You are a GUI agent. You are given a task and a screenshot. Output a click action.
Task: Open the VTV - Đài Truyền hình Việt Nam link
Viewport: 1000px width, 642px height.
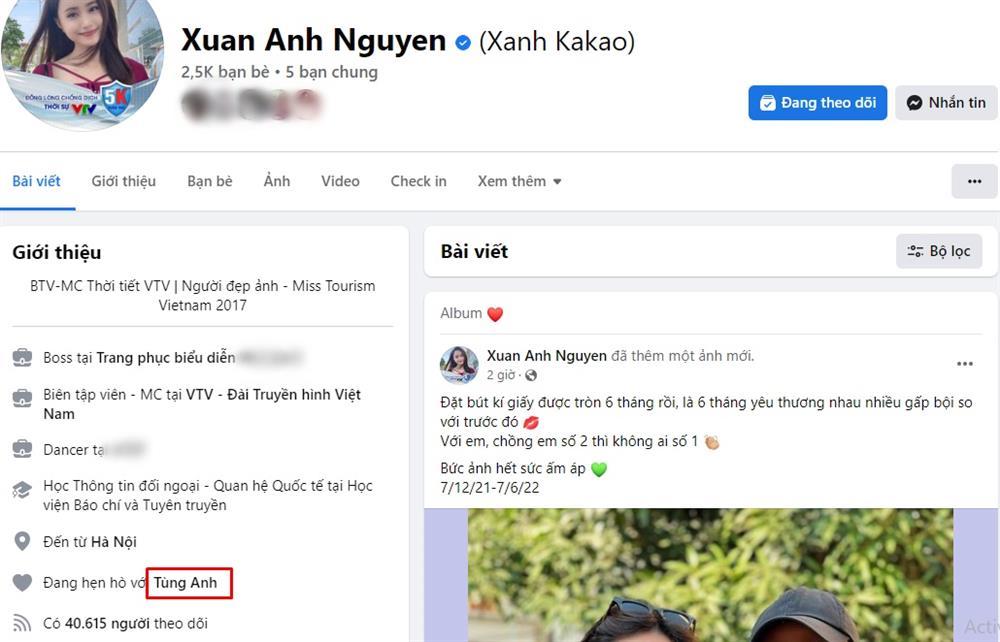[x=202, y=404]
